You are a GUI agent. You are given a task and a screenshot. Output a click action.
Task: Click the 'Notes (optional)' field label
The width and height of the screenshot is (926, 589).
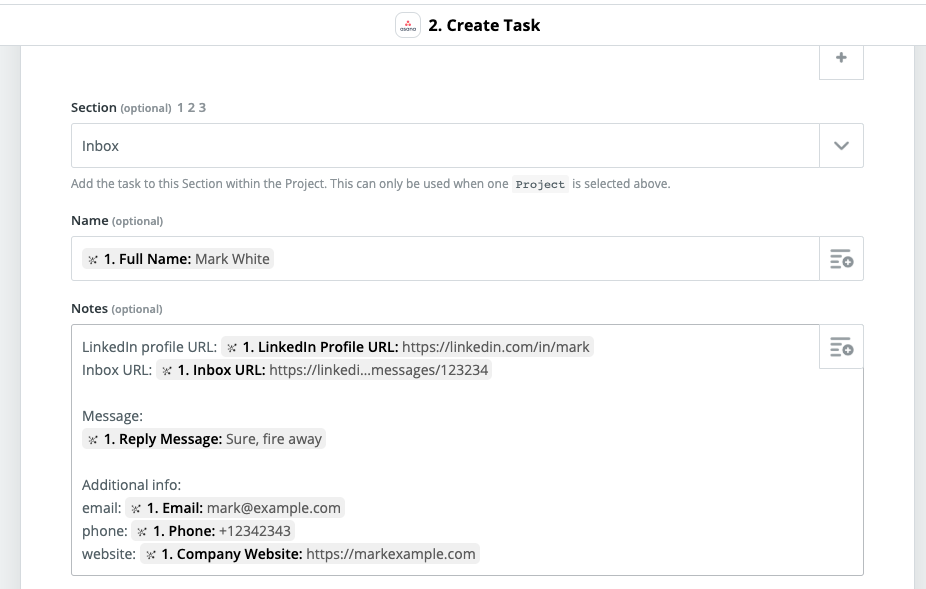click(117, 308)
